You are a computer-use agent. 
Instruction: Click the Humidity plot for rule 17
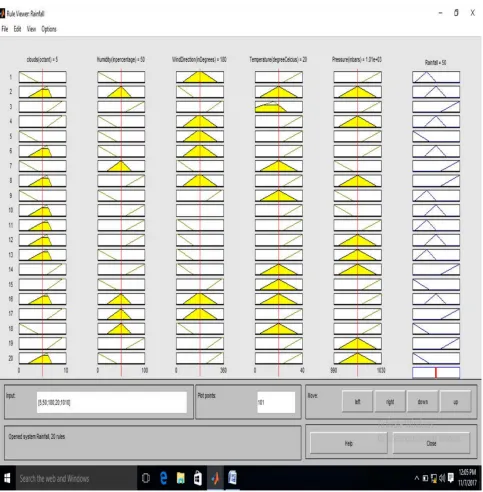[121, 314]
